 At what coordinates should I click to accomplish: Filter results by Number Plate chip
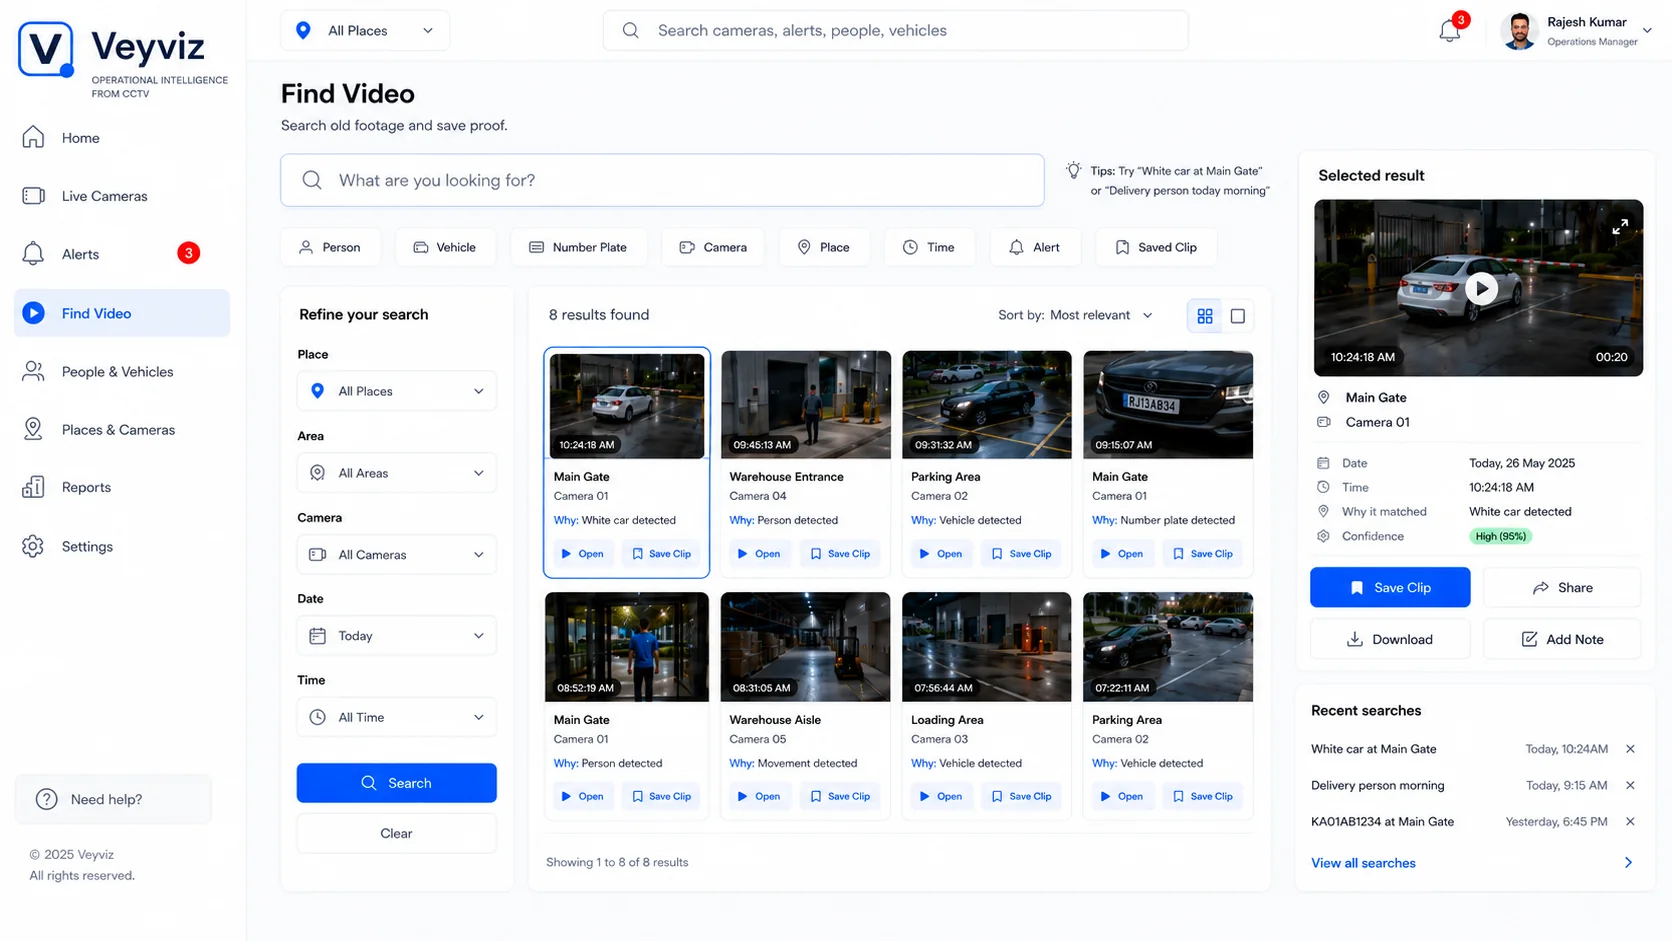click(x=579, y=247)
